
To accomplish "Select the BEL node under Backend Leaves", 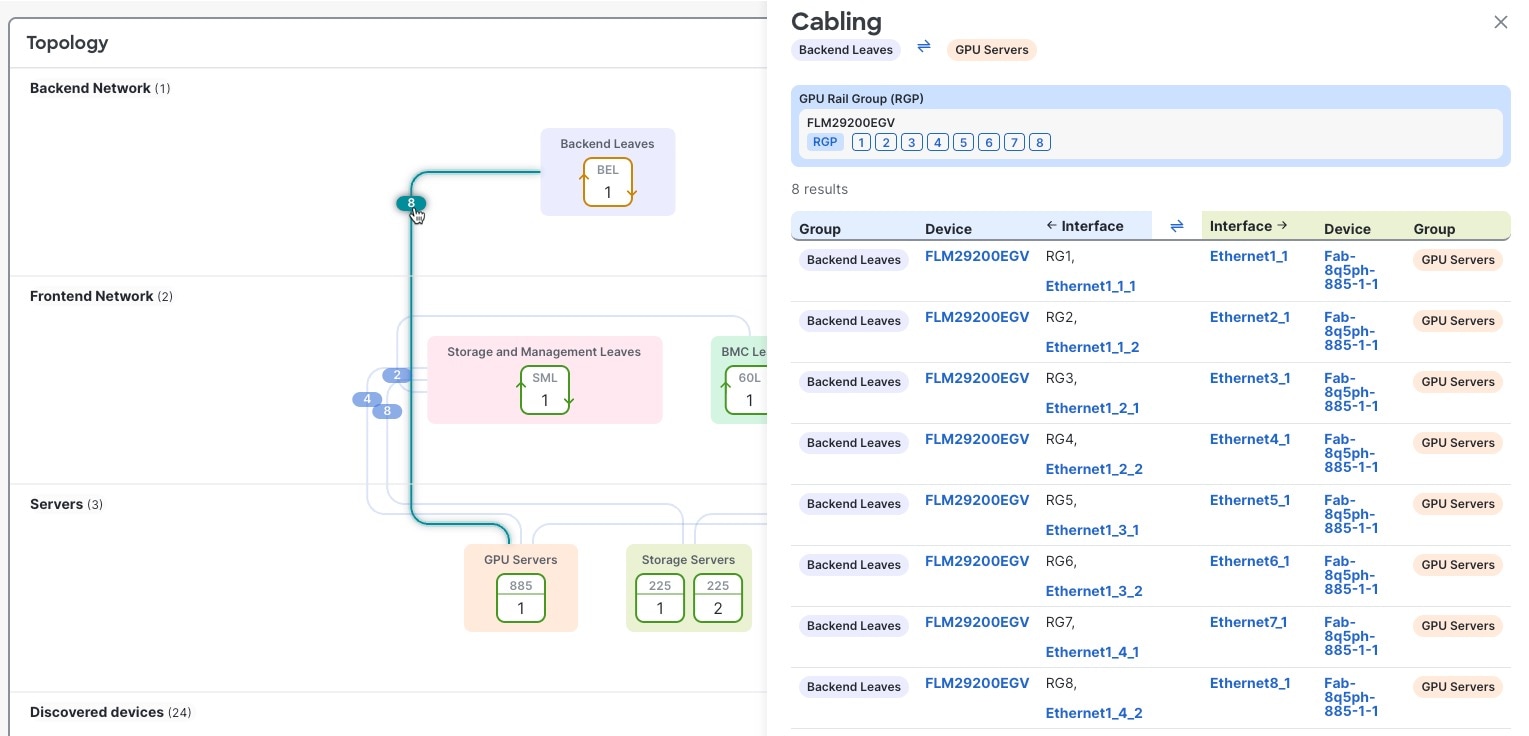I will (x=607, y=182).
